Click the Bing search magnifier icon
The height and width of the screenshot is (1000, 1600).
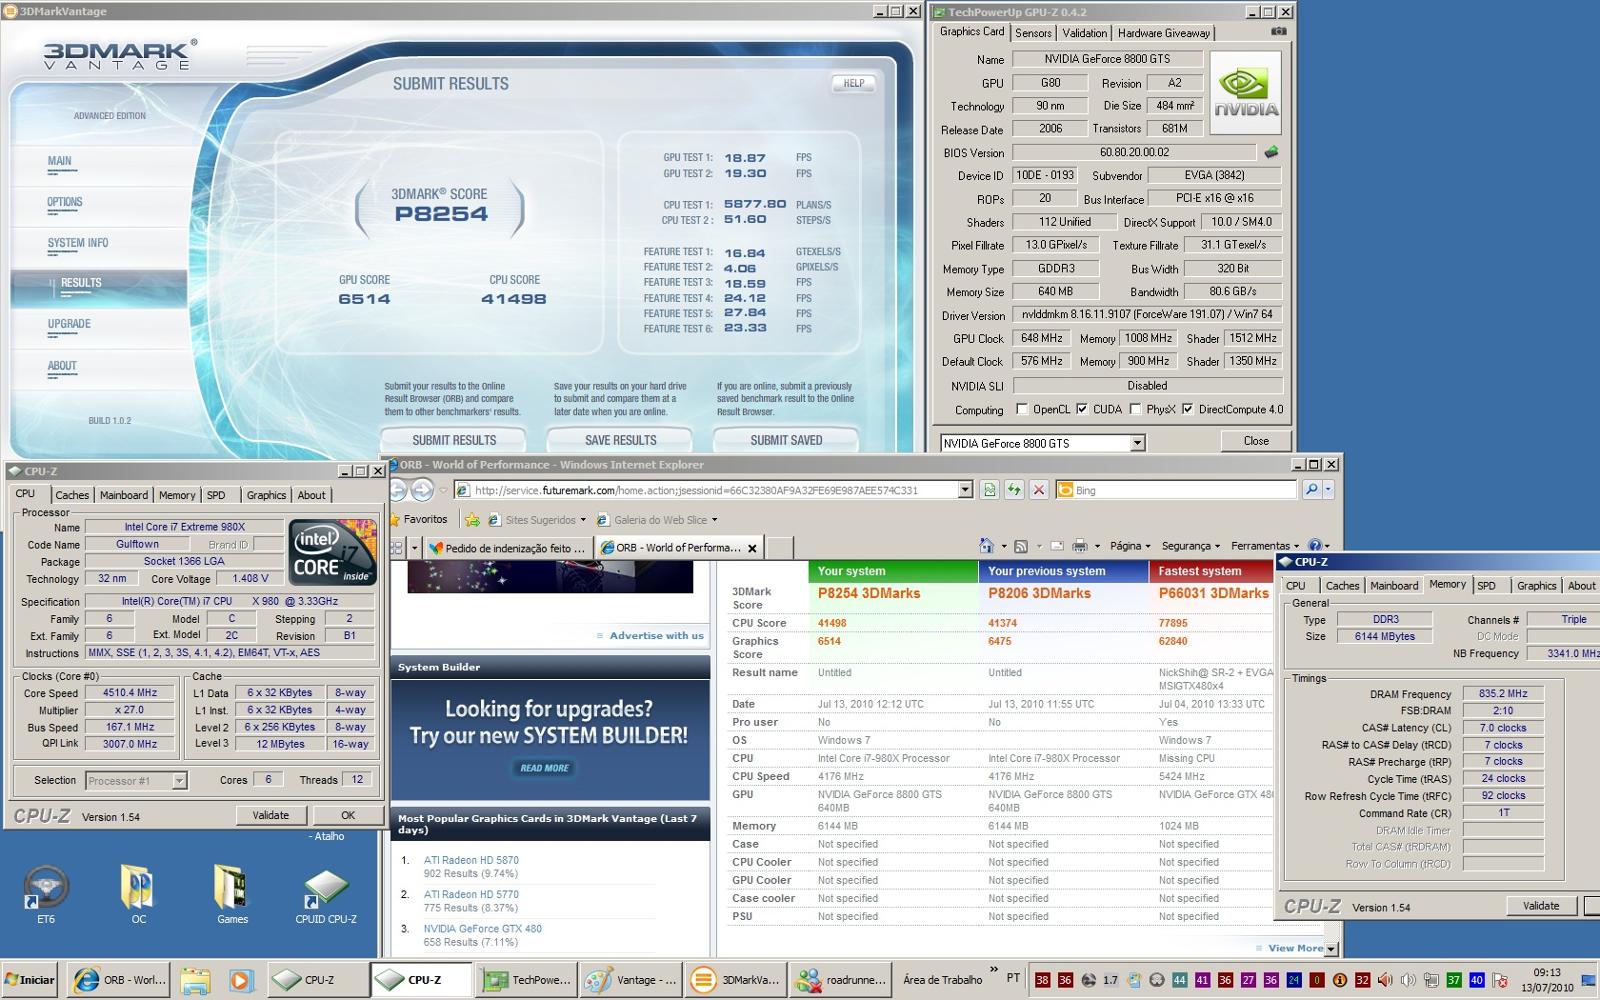coord(1311,490)
